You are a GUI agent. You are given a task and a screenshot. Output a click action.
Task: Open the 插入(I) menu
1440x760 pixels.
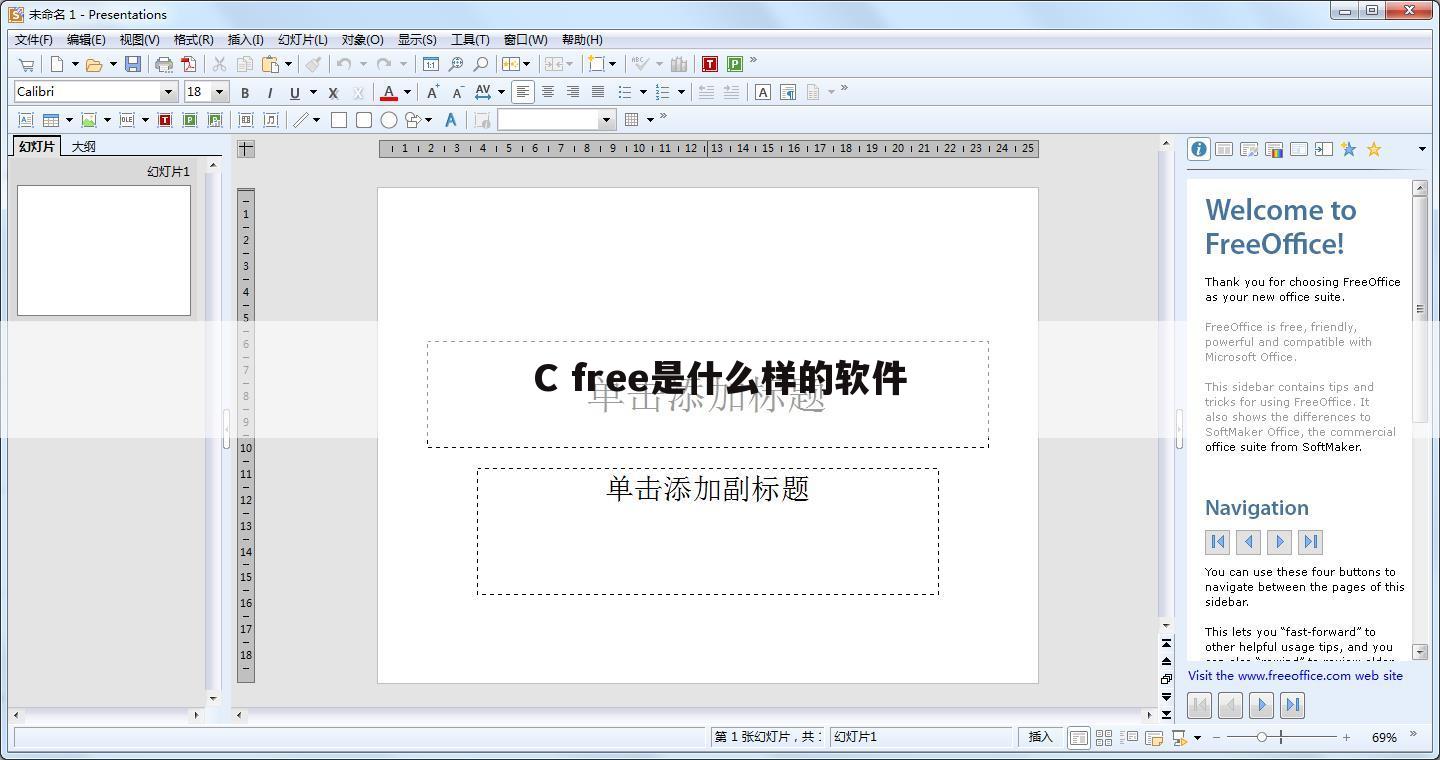point(245,39)
